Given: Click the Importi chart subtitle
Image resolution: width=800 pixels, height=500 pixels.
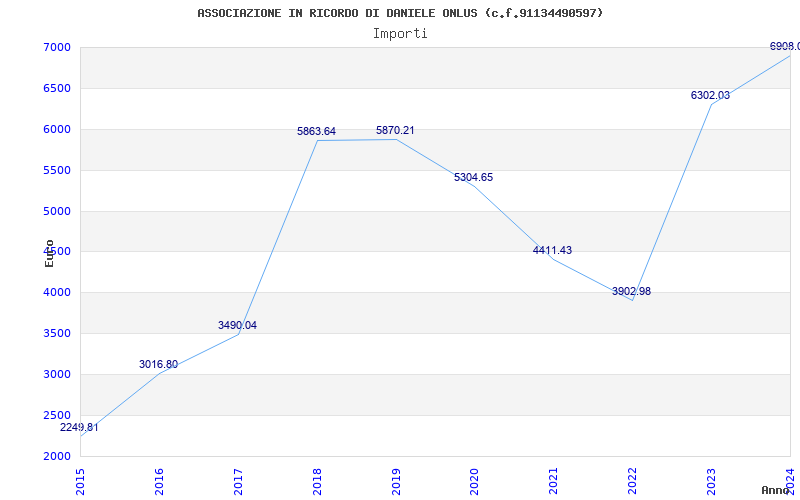Looking at the screenshot, I should 400,34.
